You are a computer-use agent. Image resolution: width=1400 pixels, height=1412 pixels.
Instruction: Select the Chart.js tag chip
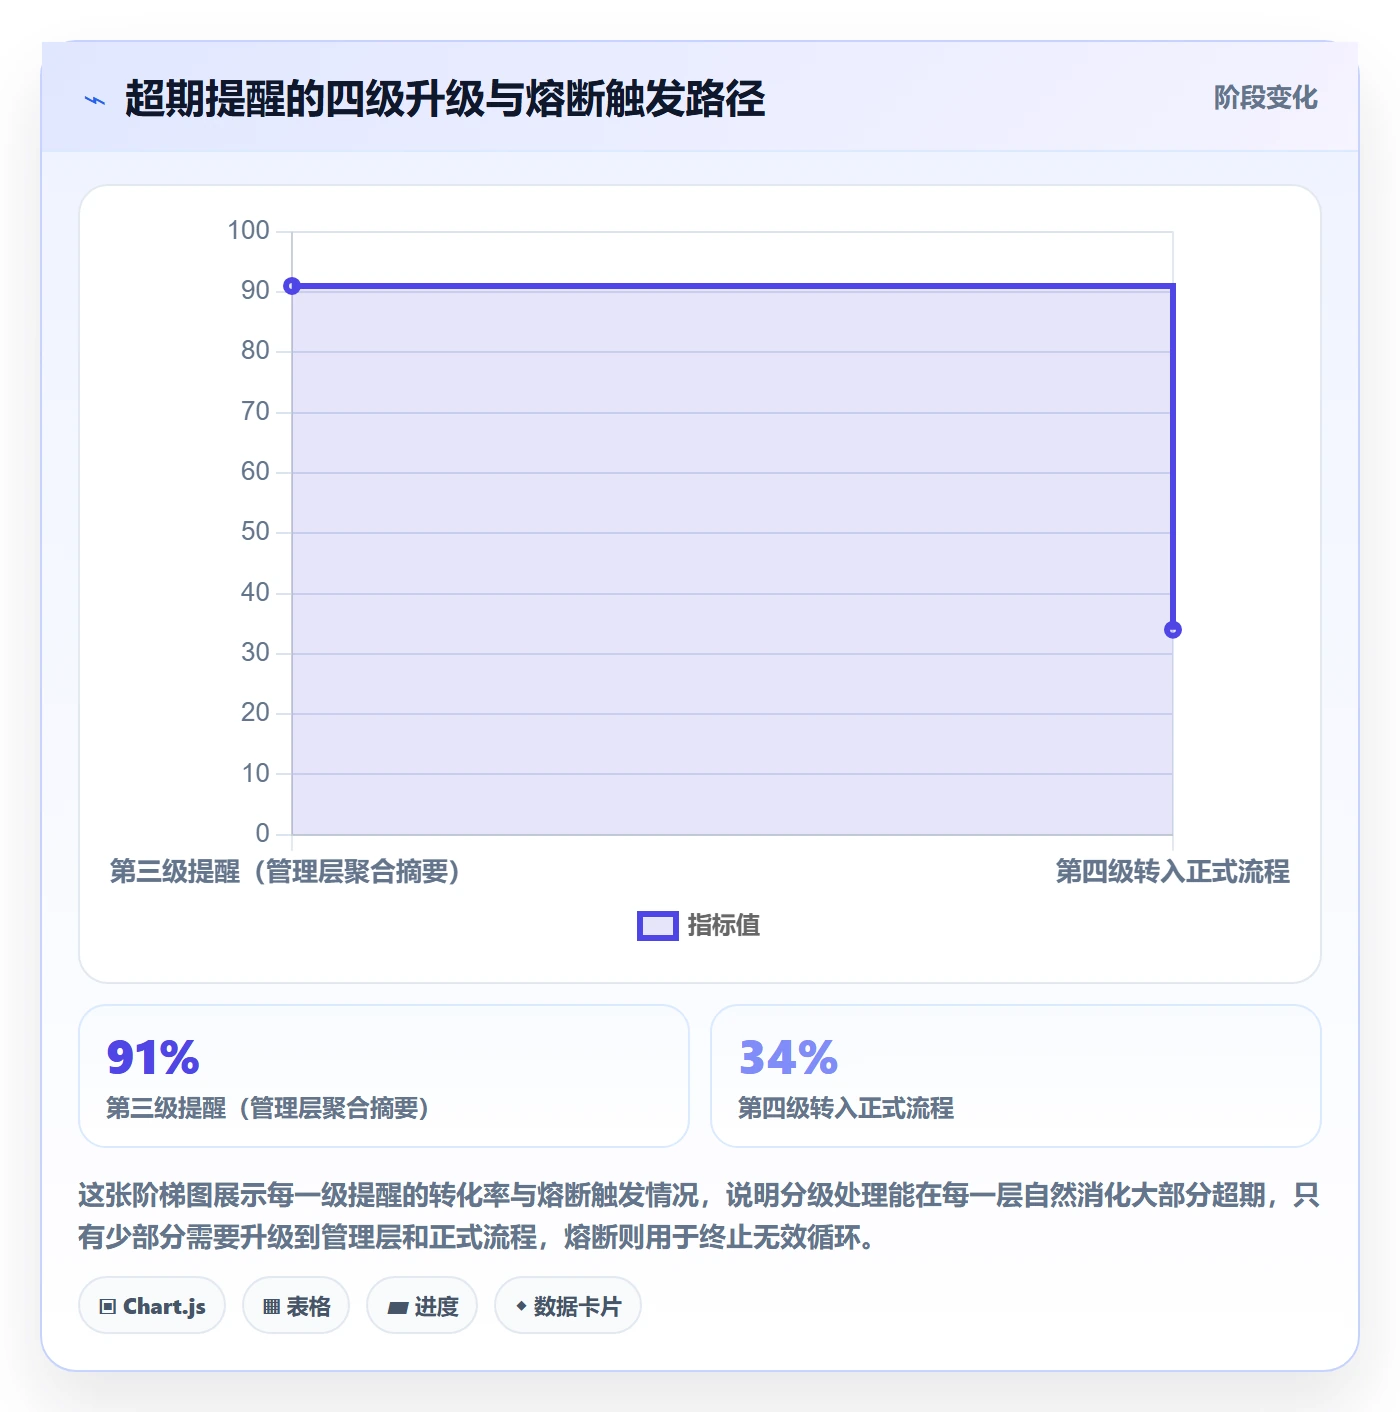pyautogui.click(x=152, y=1306)
